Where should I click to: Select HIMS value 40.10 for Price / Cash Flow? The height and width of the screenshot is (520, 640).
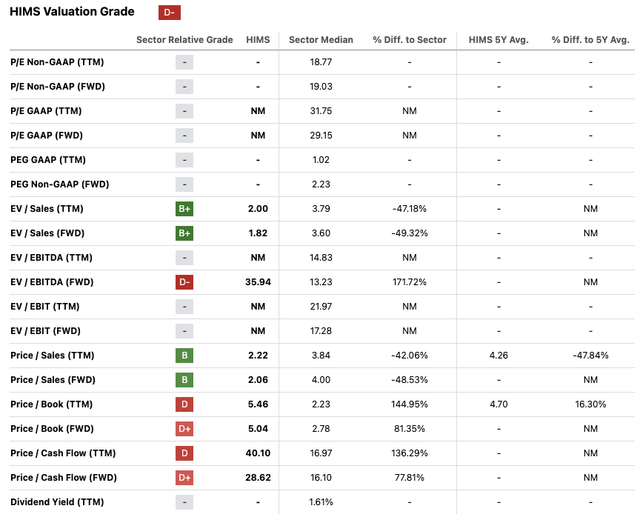coord(258,453)
